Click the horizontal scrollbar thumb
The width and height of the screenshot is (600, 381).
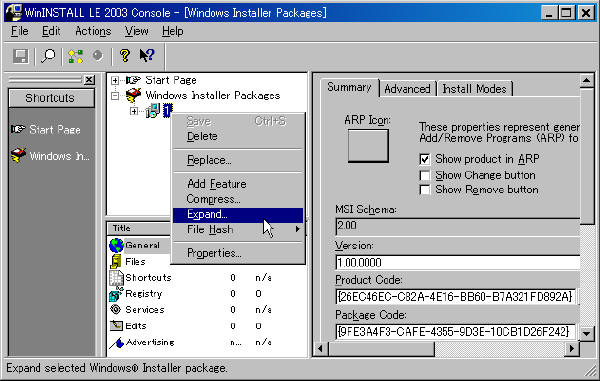pos(381,348)
